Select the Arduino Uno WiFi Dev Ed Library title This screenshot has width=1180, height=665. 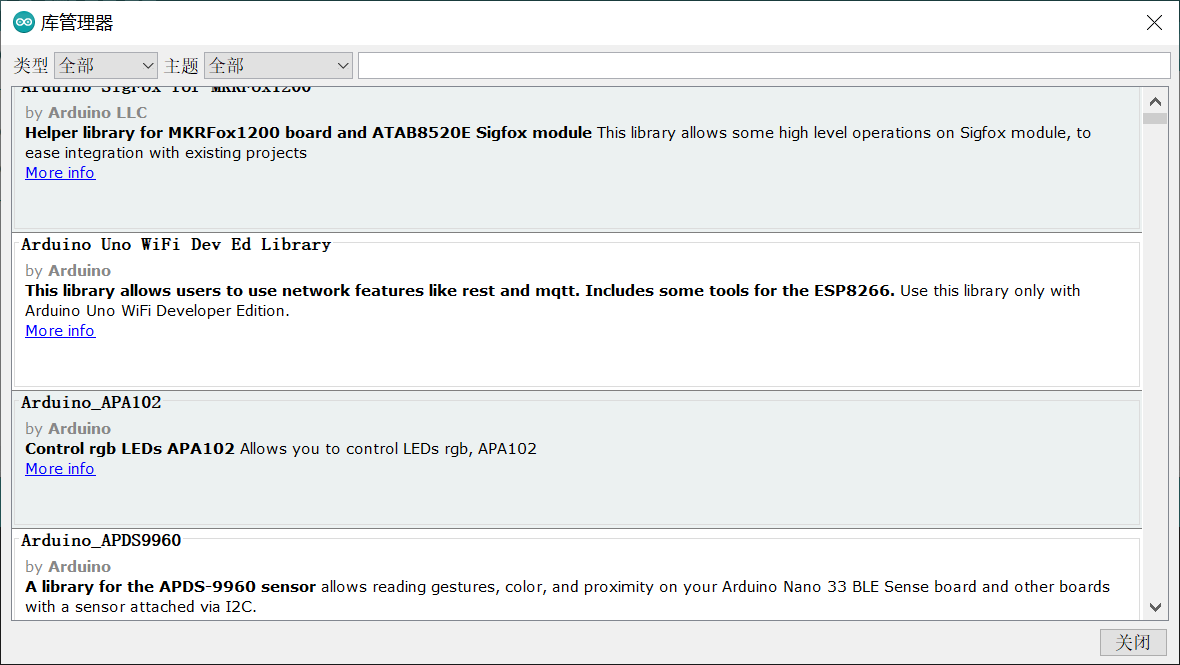point(176,244)
